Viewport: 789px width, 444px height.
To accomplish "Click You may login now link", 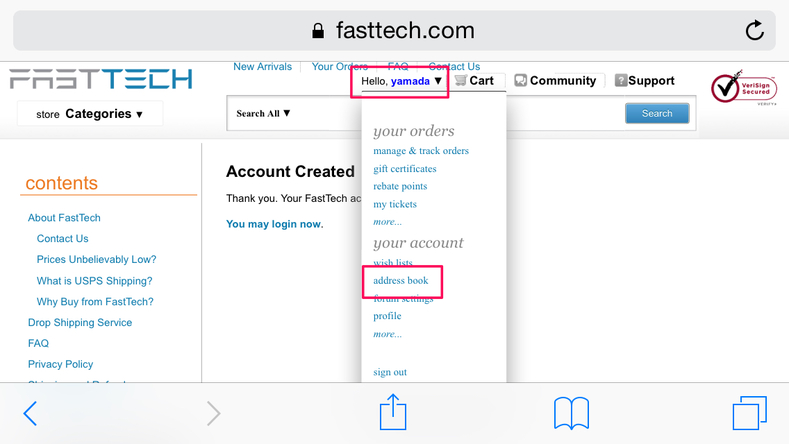I will [x=274, y=224].
